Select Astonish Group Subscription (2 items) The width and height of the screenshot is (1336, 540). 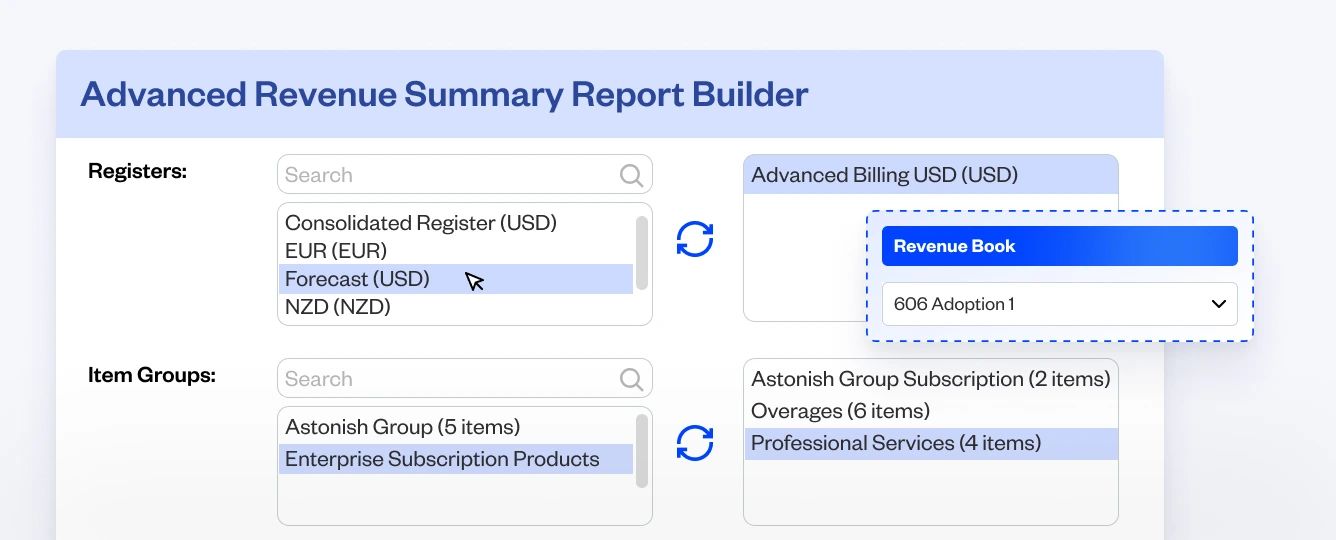pos(930,379)
